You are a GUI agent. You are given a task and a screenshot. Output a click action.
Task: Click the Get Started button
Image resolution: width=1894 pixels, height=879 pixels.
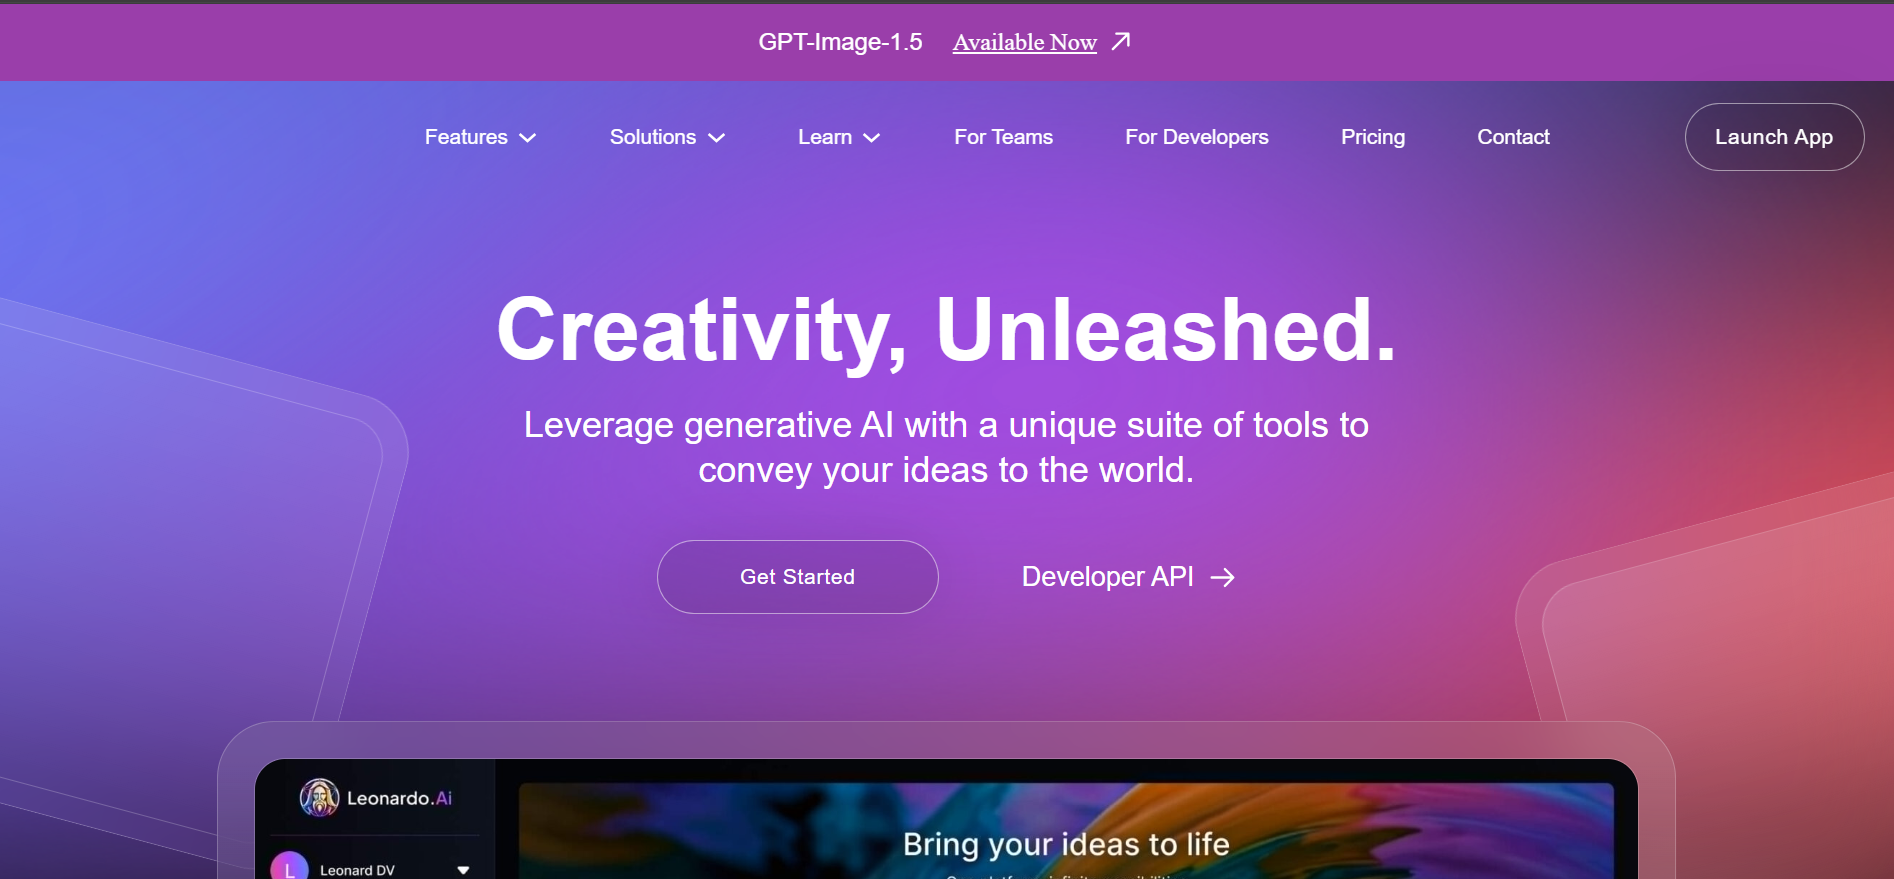point(797,577)
